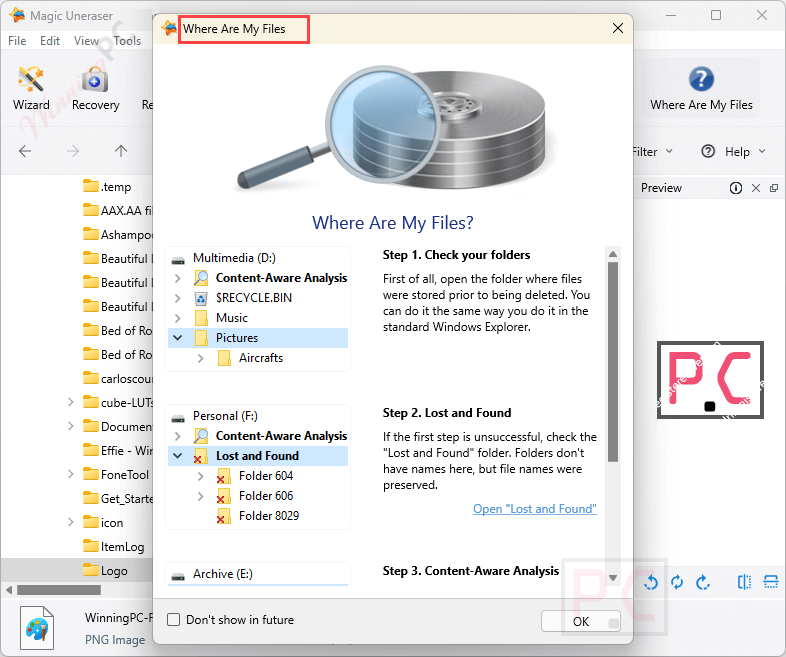Click the Archive (E:) drive icon
786x657 pixels.
click(178, 576)
